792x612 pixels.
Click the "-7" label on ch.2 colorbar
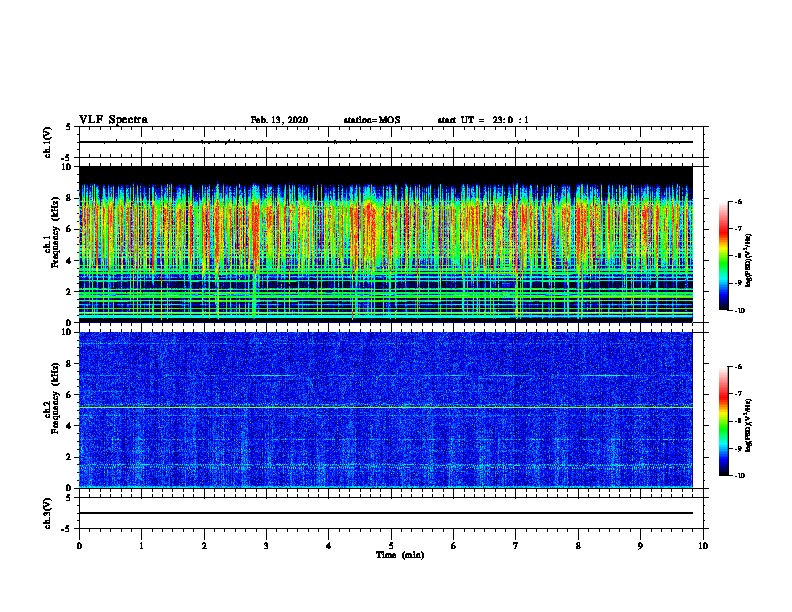pos(738,394)
